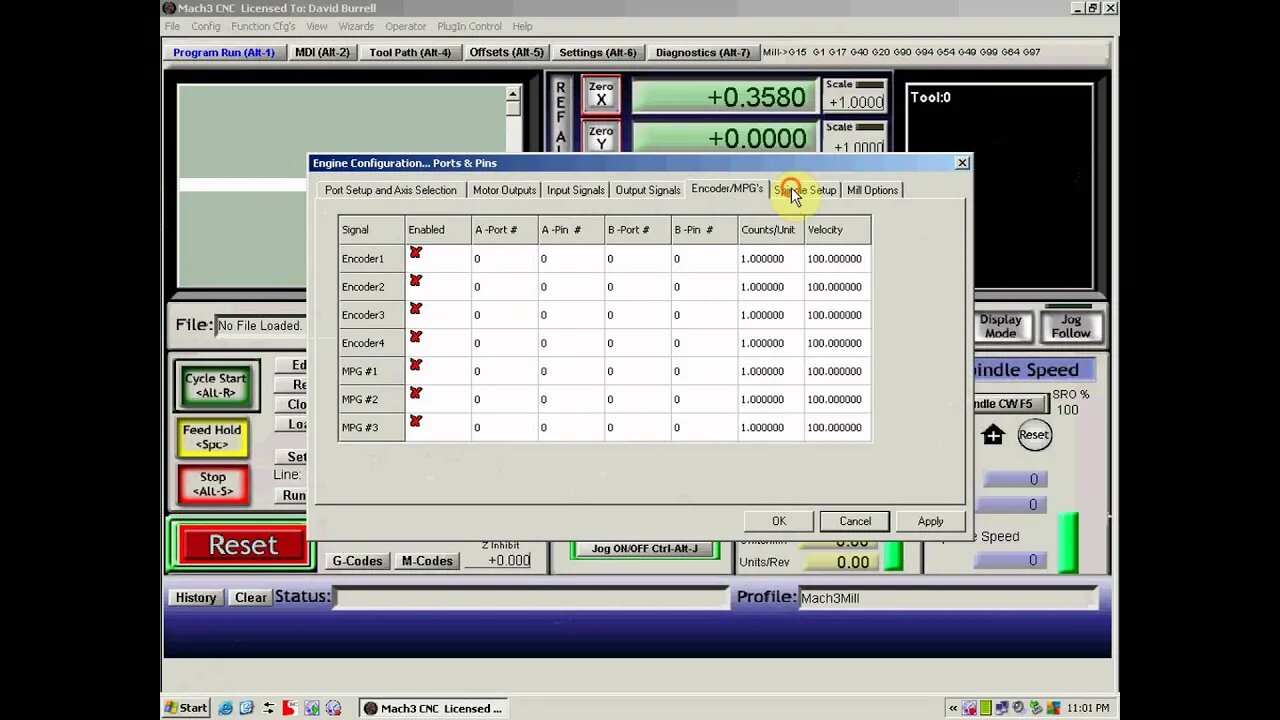Toggle the Jog Follow button
The image size is (1280, 720).
[x=1071, y=327]
